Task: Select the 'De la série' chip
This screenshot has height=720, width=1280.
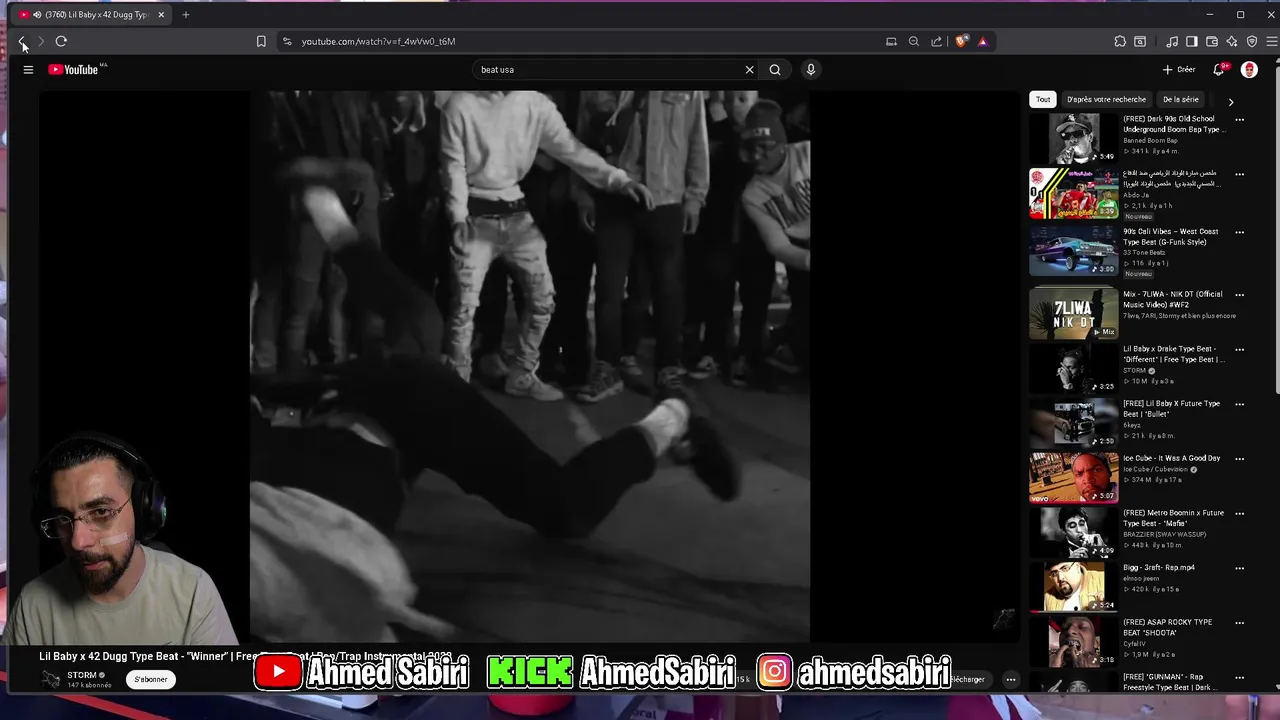Action: 1181,100
